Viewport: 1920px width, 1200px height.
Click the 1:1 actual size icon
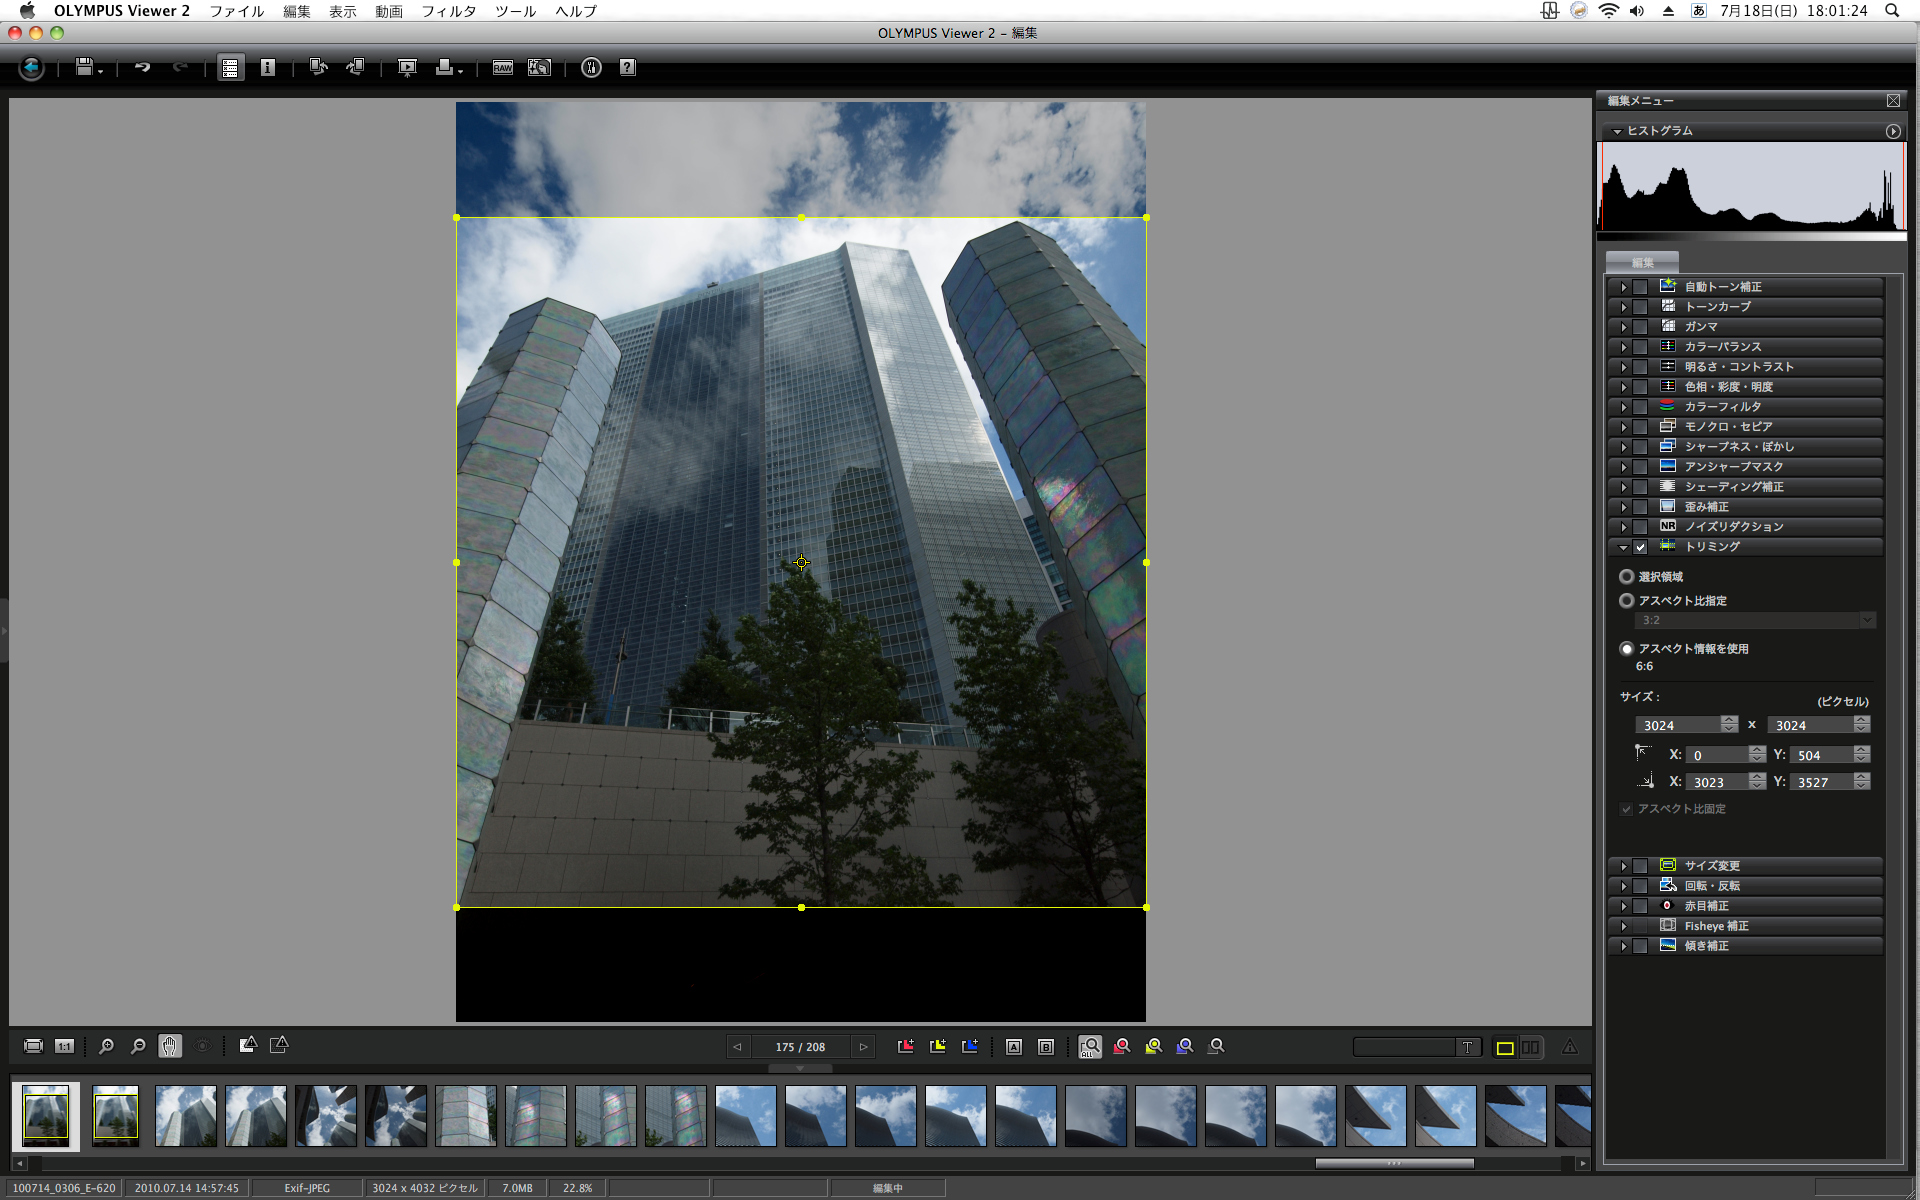[x=64, y=1046]
